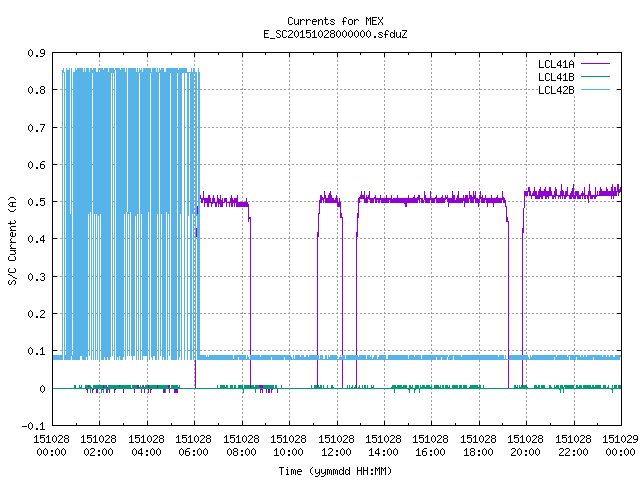Click the y-axis label "S/C Current (A)"

tap(12, 241)
